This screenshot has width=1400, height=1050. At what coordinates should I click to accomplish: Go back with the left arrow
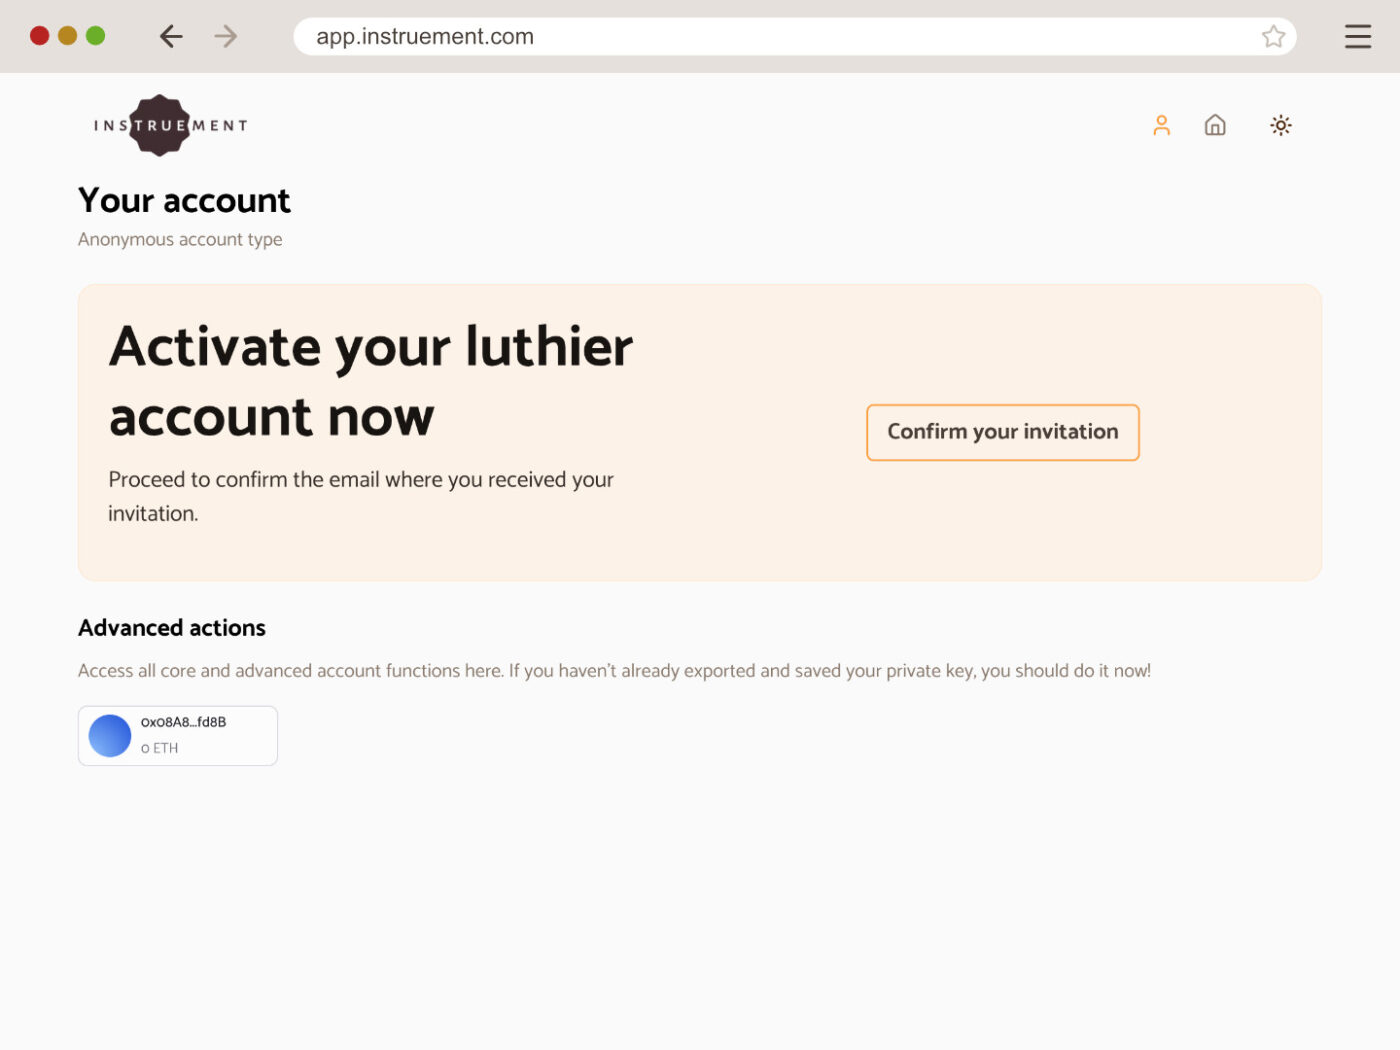(x=171, y=37)
